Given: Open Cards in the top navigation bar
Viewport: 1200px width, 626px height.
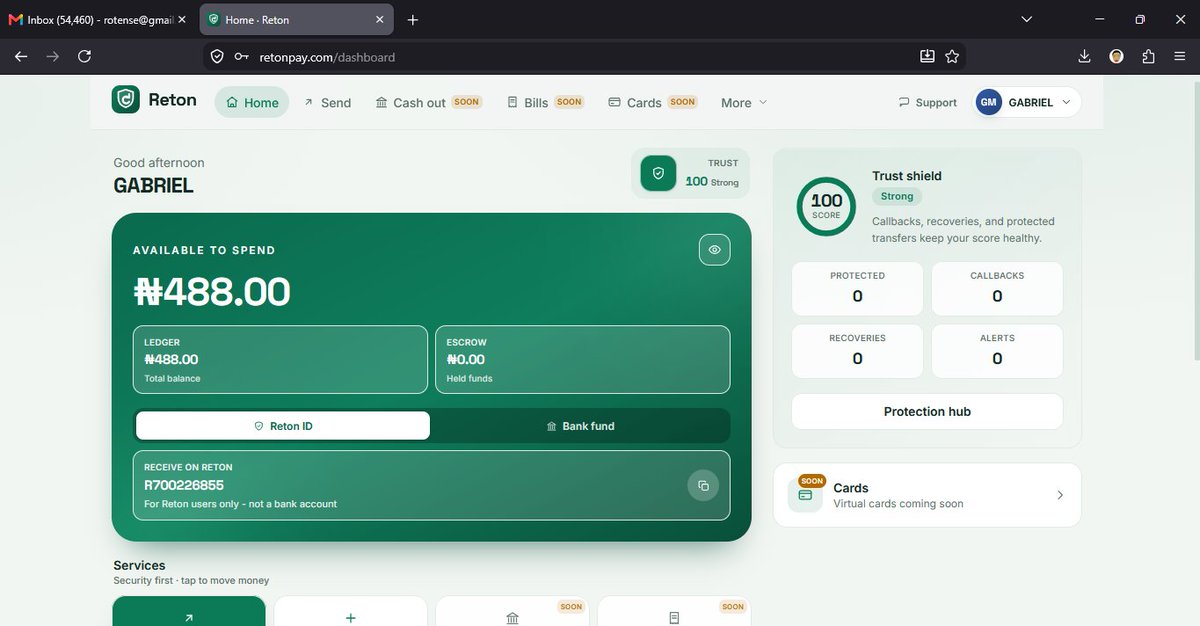Looking at the screenshot, I should 652,102.
